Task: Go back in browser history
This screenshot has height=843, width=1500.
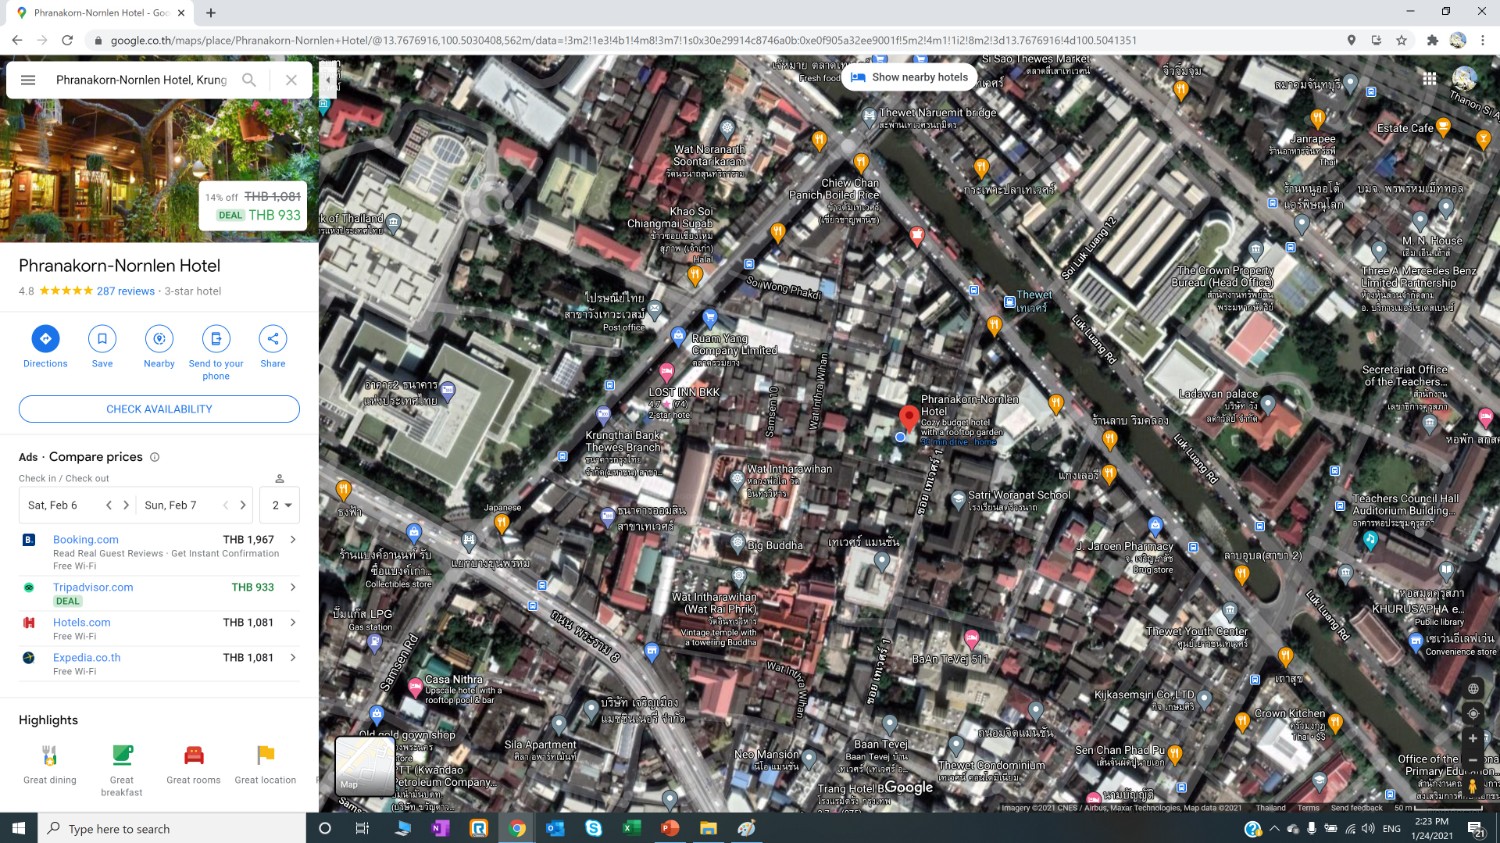Action: point(17,40)
